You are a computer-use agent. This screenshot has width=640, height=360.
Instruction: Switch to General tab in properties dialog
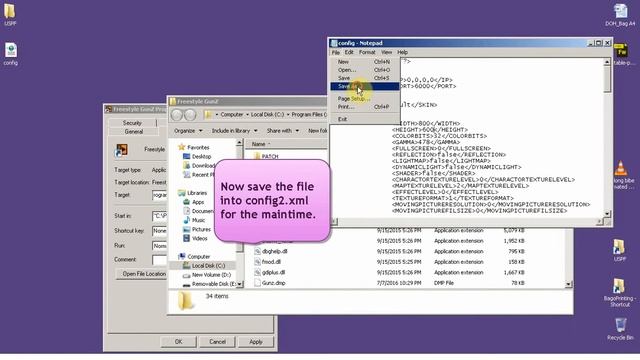pos(133,132)
